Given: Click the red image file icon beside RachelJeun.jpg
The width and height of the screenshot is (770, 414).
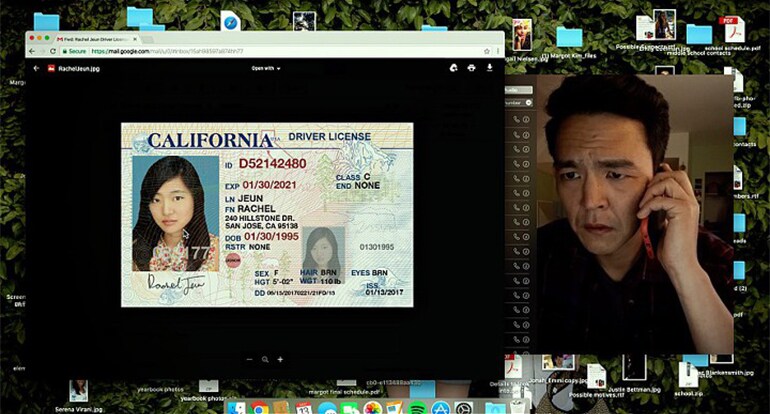Looking at the screenshot, I should [x=51, y=68].
